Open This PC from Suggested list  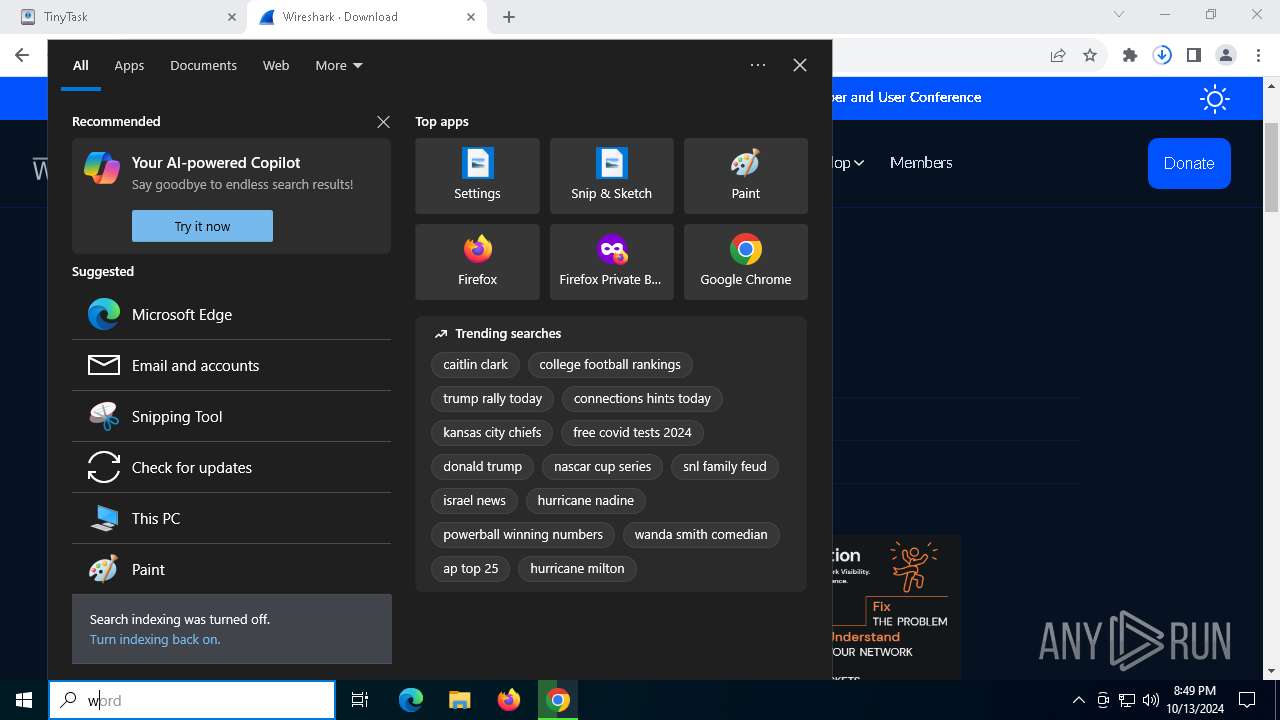tap(231, 518)
